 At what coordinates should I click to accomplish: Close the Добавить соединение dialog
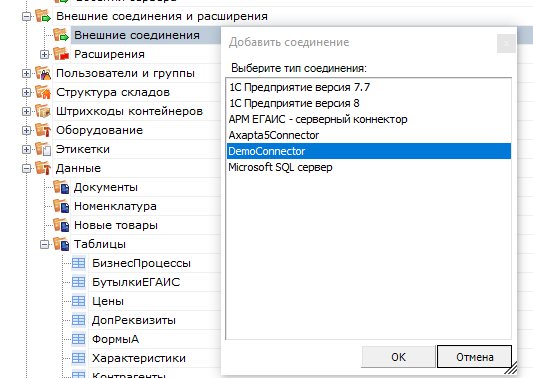point(506,43)
